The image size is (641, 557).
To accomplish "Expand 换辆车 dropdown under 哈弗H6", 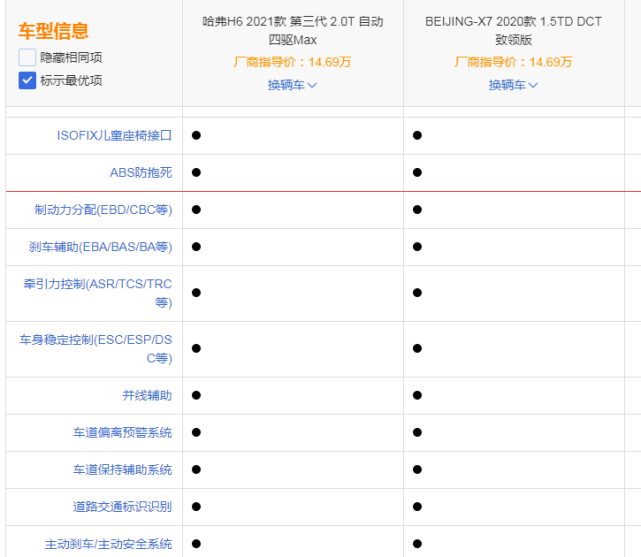I will (292, 85).
